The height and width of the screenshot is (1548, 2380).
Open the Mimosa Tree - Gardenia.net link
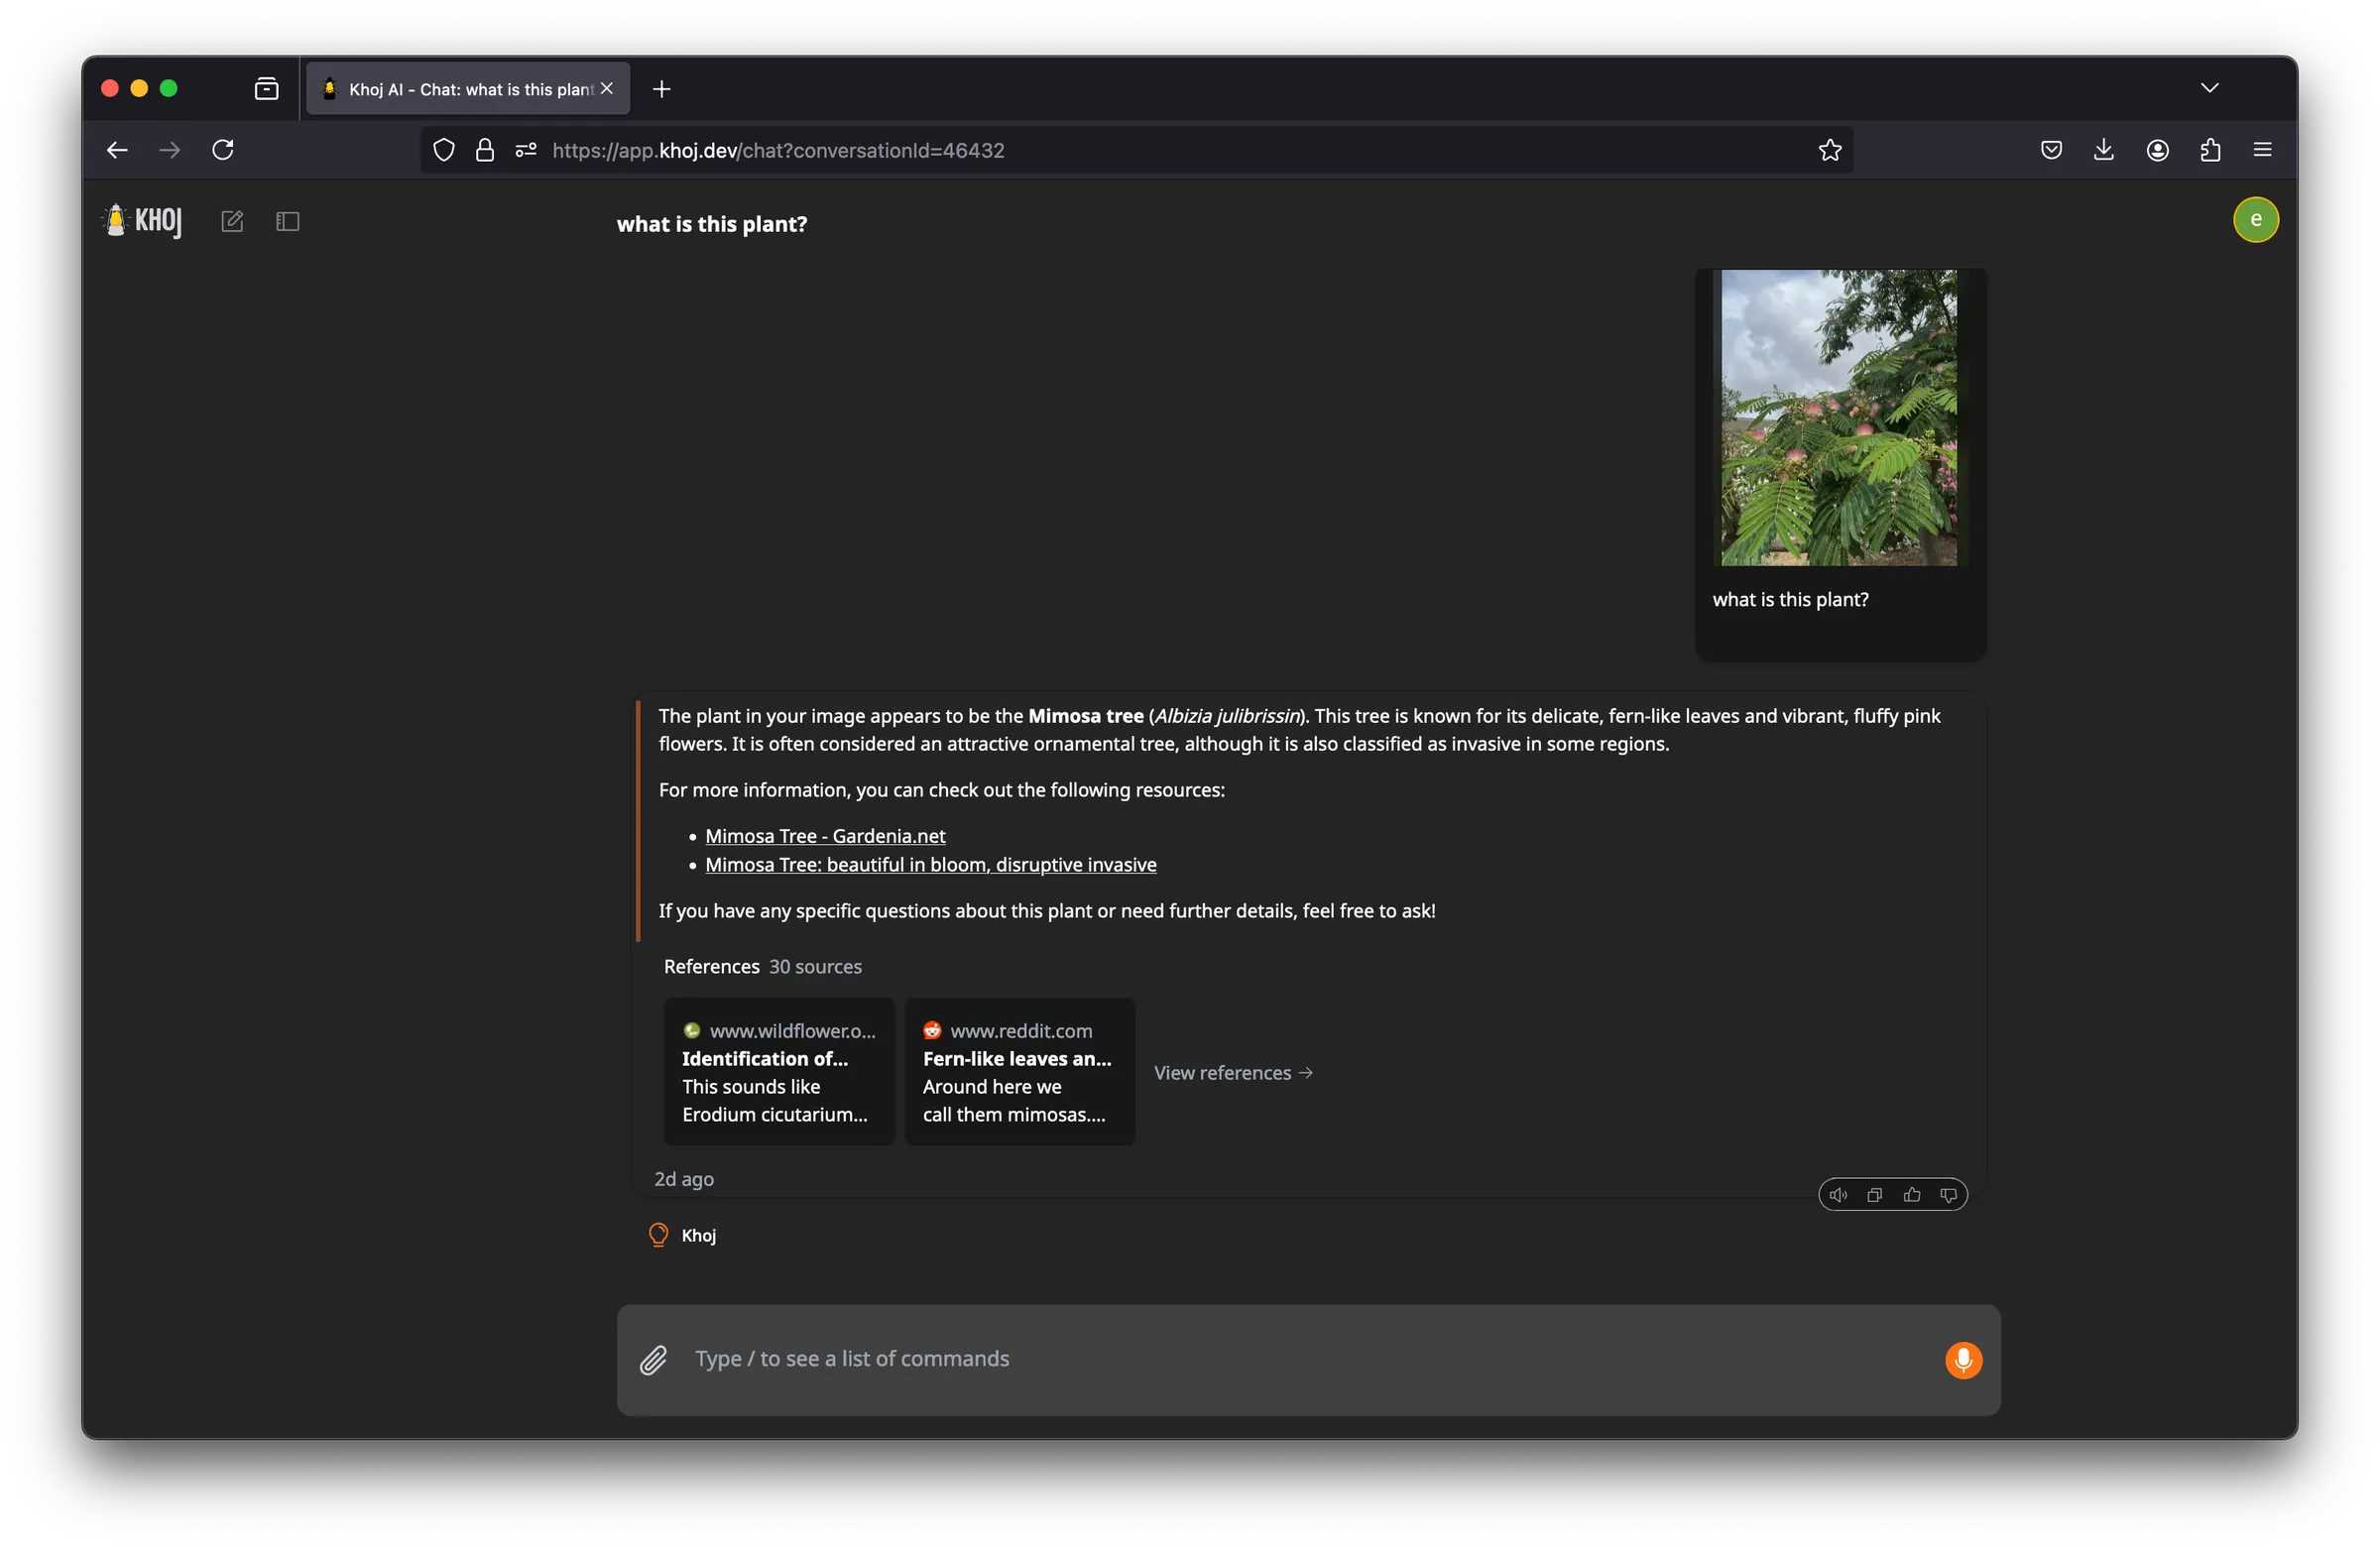[825, 836]
